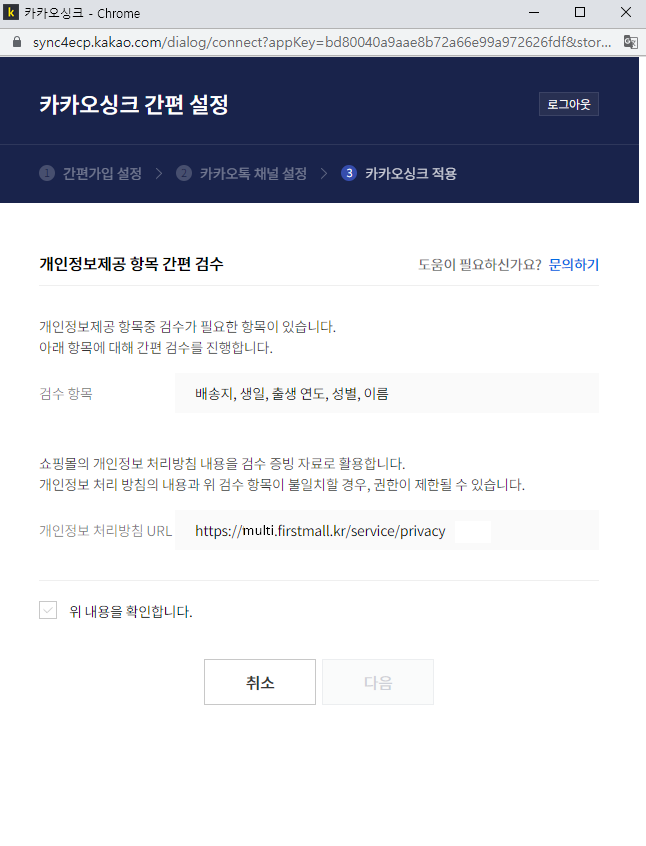Open the 문의하기 help link
Screen dimensions: 646x846
[x=574, y=264]
